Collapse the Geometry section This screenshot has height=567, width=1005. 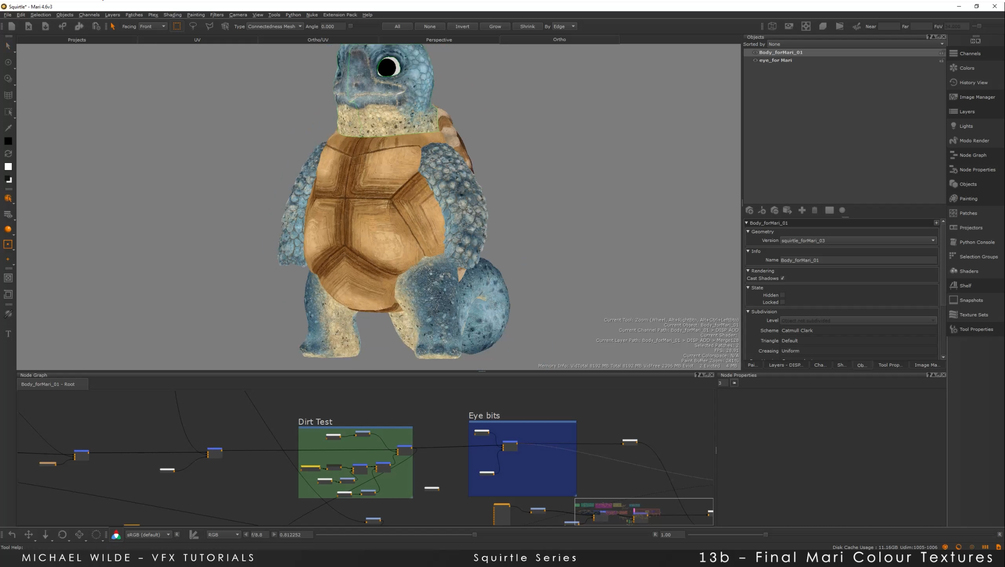pos(748,231)
